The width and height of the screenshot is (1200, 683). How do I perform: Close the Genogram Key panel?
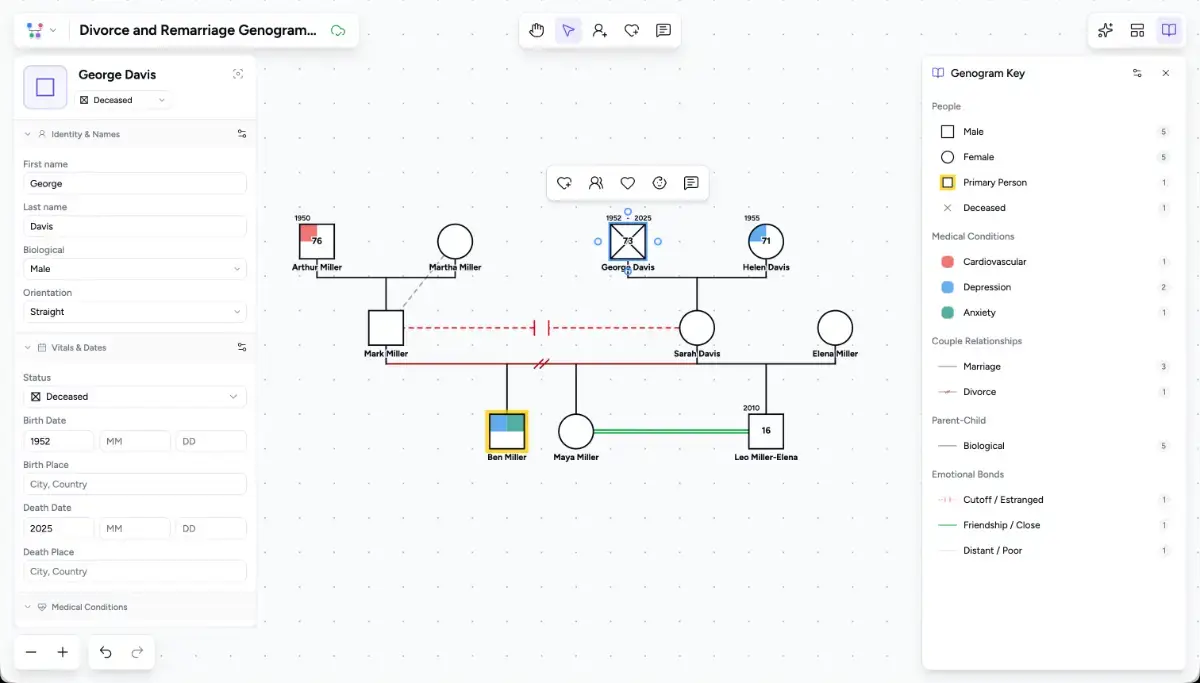[1165, 73]
